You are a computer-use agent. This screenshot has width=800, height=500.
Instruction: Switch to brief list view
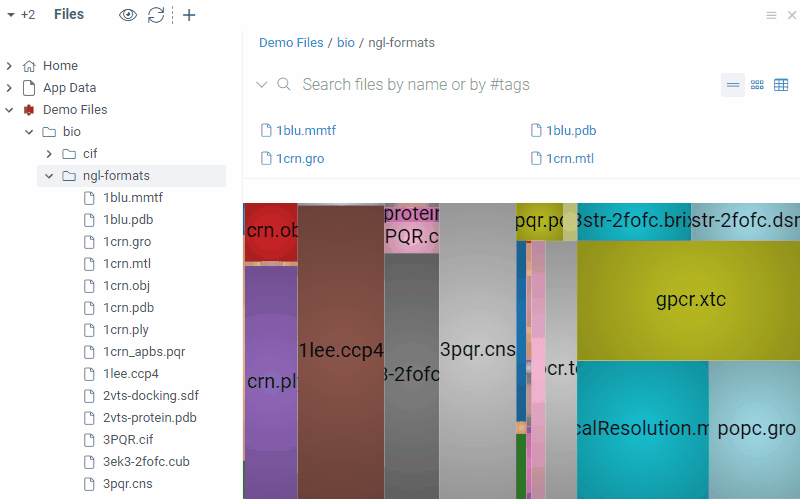(x=733, y=85)
